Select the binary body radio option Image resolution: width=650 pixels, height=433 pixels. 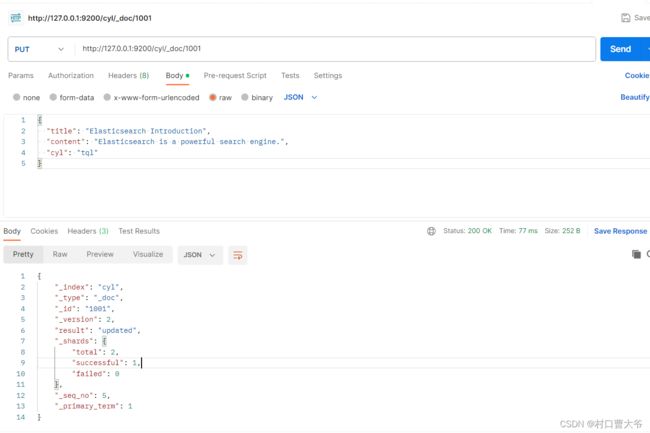[245, 97]
